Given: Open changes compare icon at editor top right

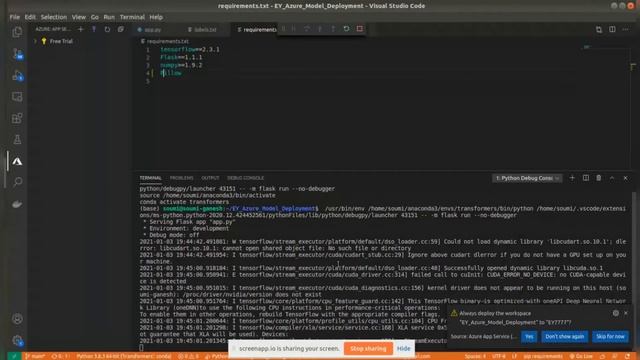Looking at the screenshot, I should click(x=599, y=29).
